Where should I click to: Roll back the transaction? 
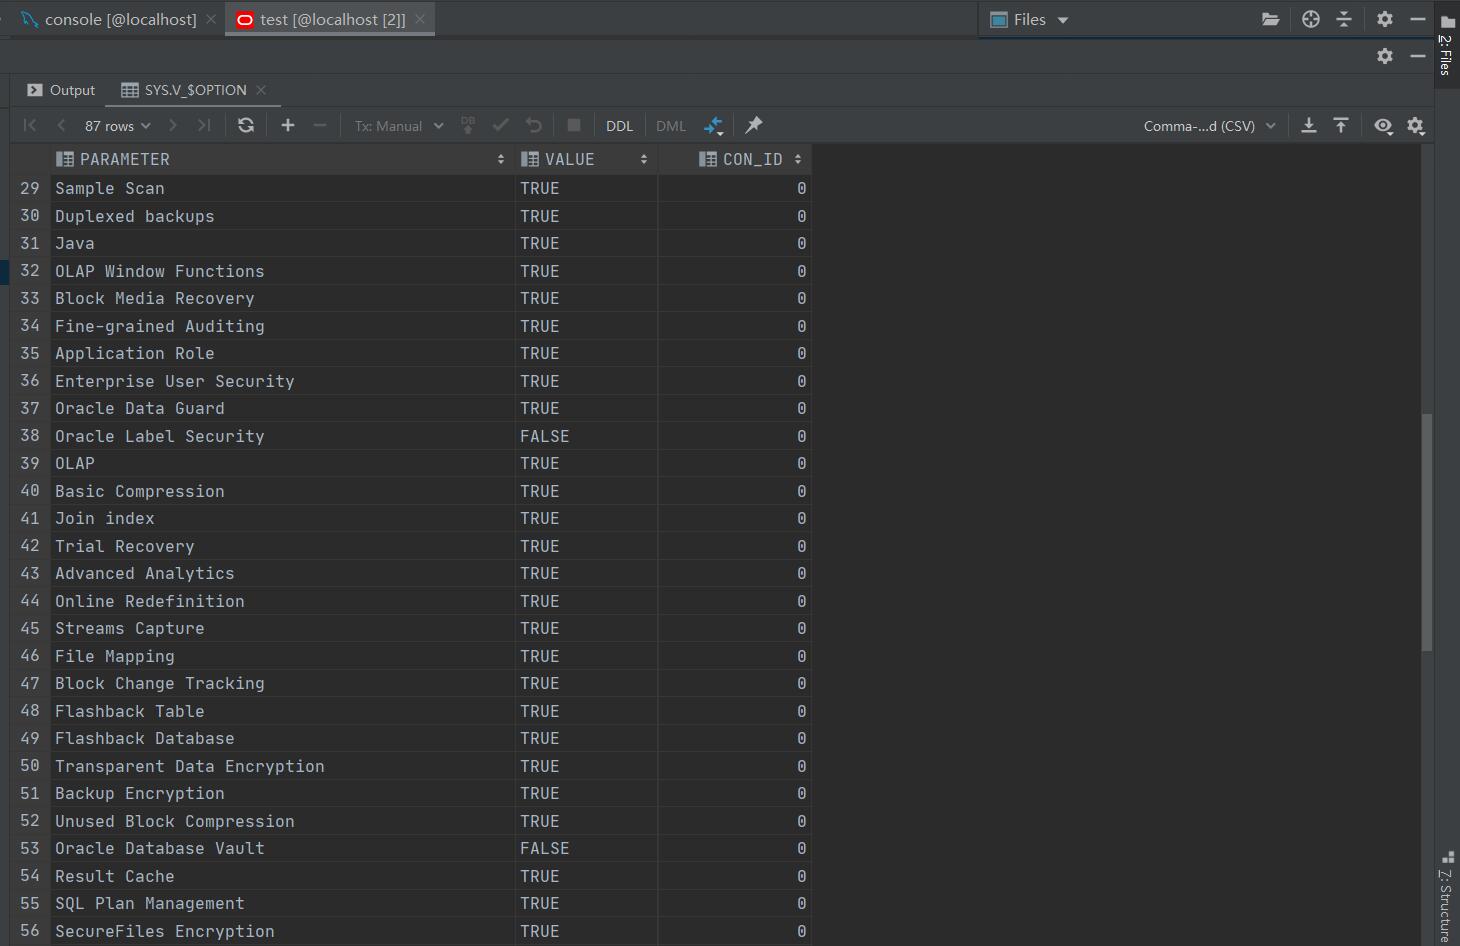[x=534, y=125]
